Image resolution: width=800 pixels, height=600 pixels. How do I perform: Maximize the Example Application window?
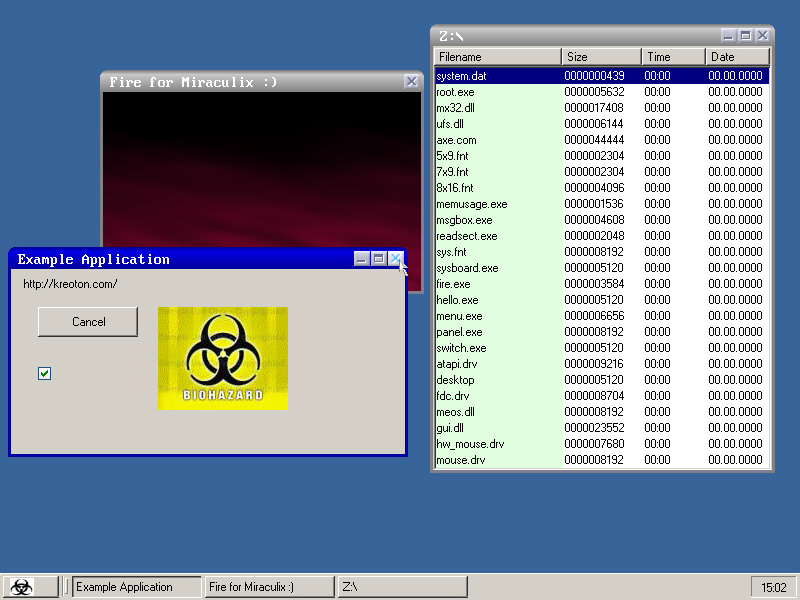click(x=378, y=259)
